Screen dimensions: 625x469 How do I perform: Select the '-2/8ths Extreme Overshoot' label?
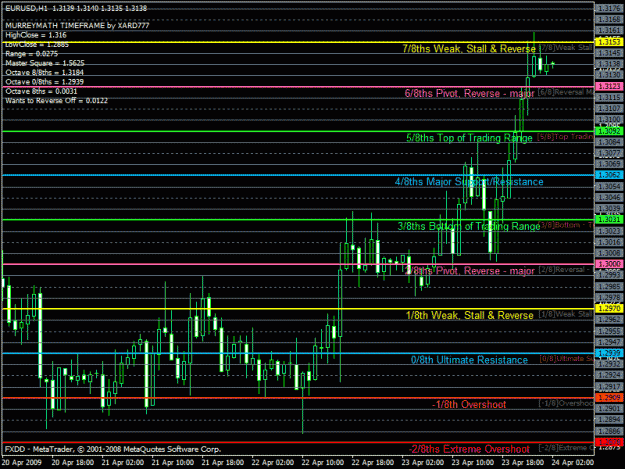(x=469, y=449)
